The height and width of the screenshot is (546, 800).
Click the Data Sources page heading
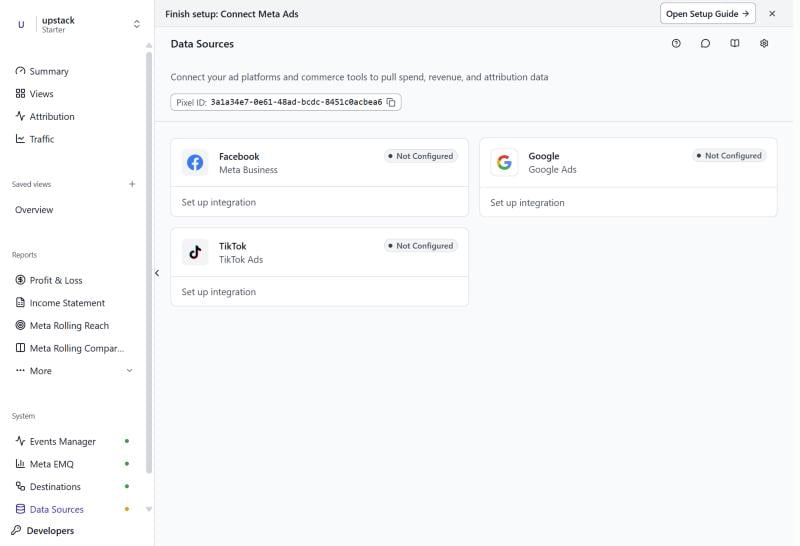pos(202,44)
